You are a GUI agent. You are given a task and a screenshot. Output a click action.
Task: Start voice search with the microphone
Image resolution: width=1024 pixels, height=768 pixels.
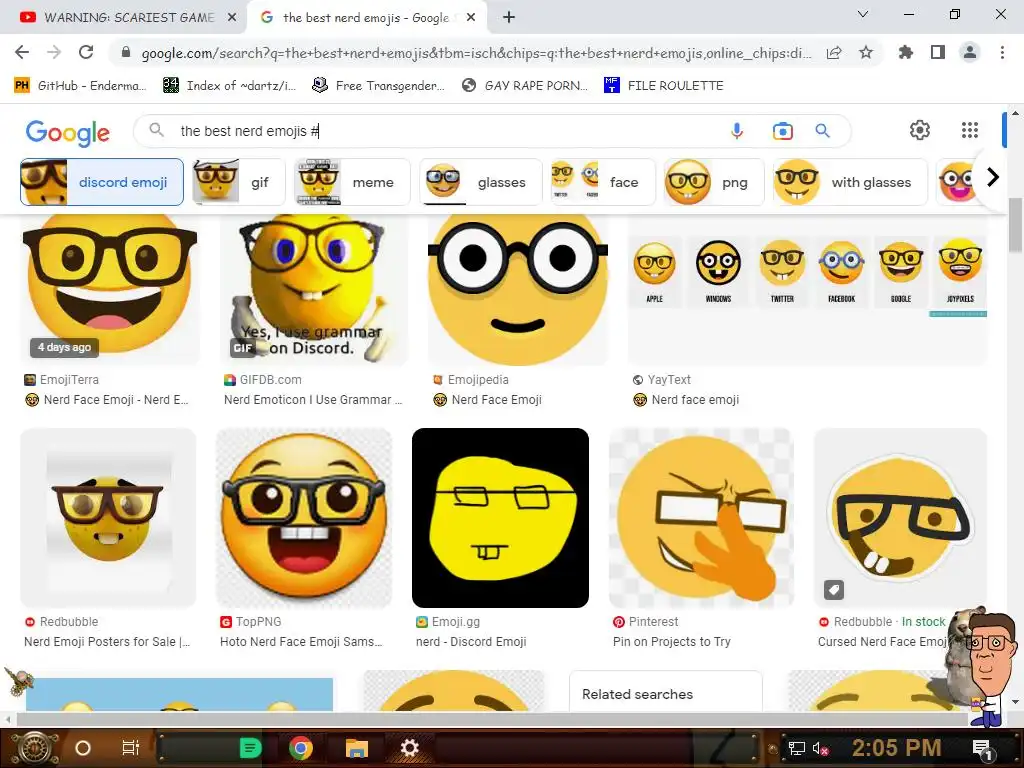pyautogui.click(x=737, y=131)
